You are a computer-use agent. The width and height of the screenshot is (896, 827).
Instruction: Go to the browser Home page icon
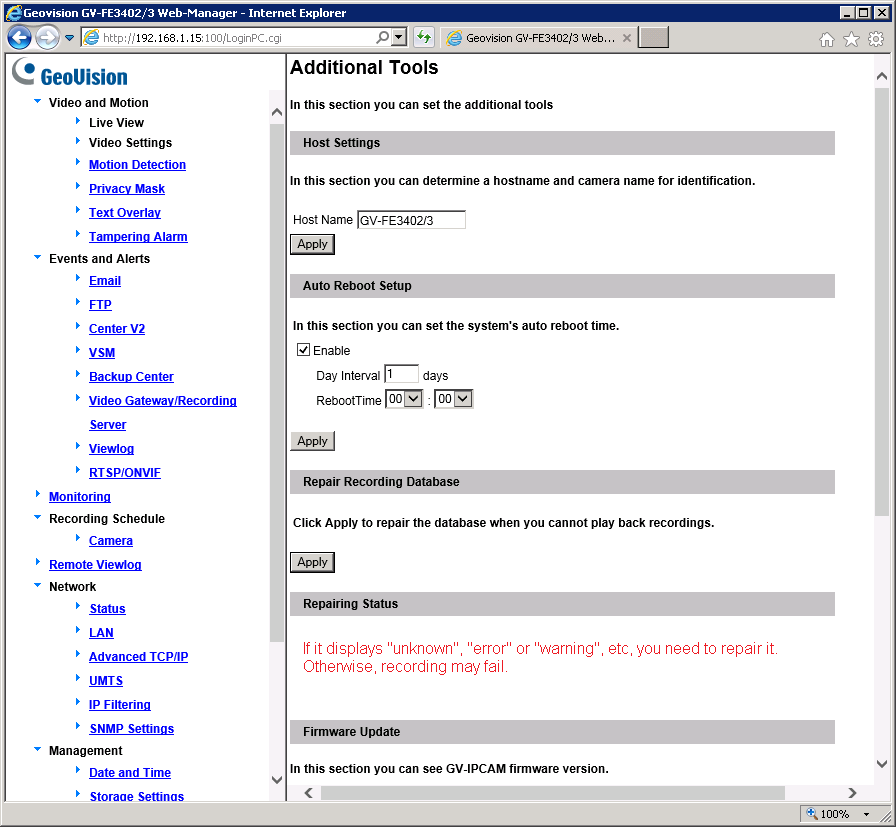826,39
